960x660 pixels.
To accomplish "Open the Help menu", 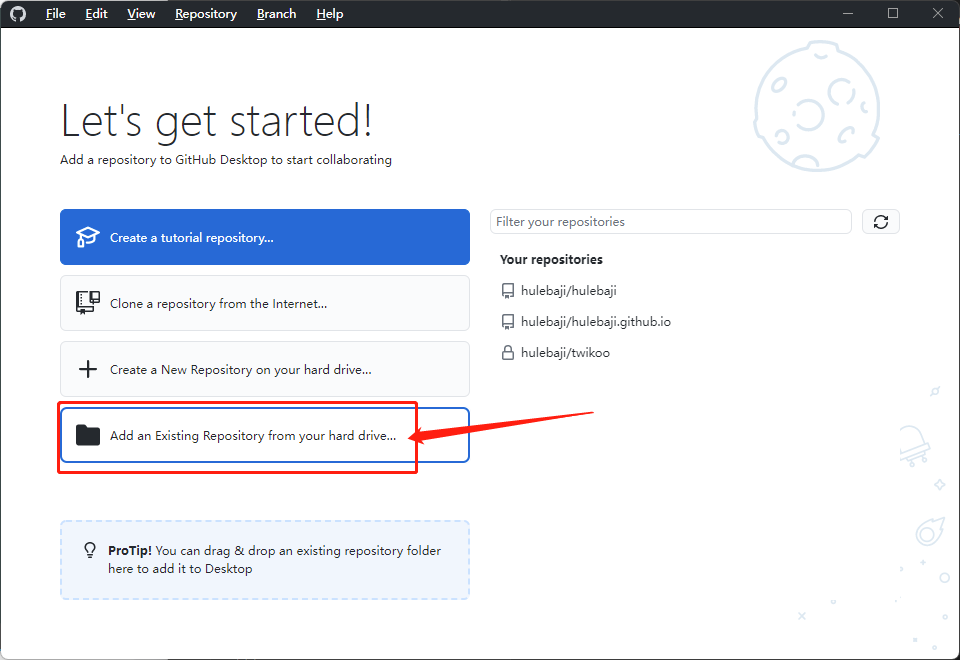I will [x=329, y=13].
